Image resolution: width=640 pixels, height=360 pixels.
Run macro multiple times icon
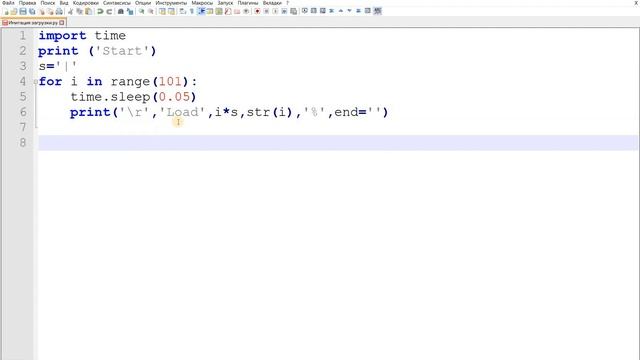[x=284, y=11]
